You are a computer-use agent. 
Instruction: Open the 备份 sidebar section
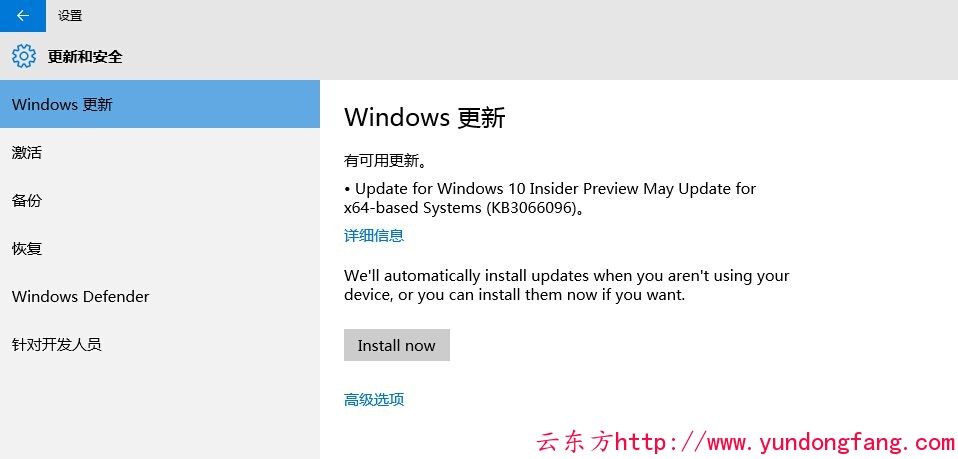click(x=159, y=200)
